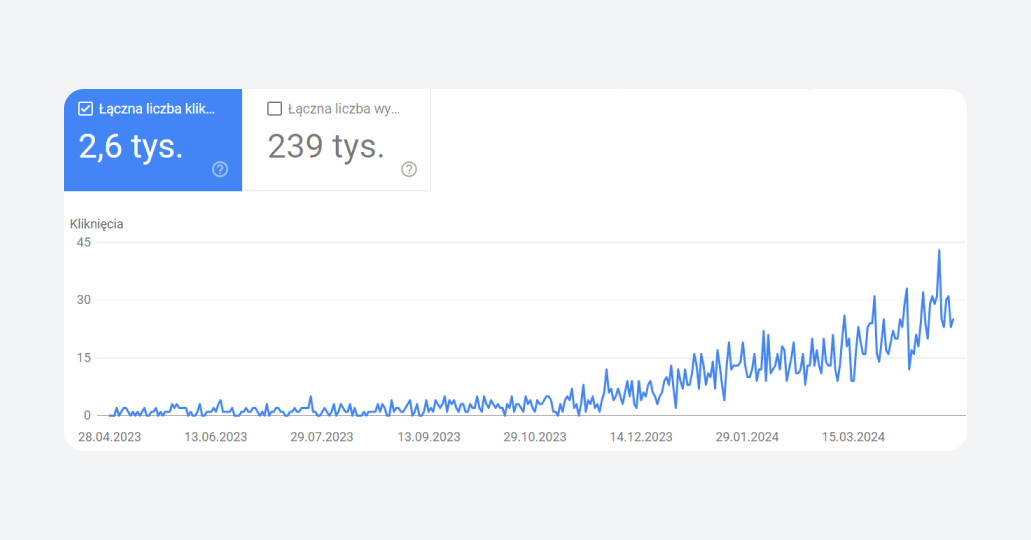Uncheck the Łączna liczba klik... checkbox

pyautogui.click(x=86, y=109)
